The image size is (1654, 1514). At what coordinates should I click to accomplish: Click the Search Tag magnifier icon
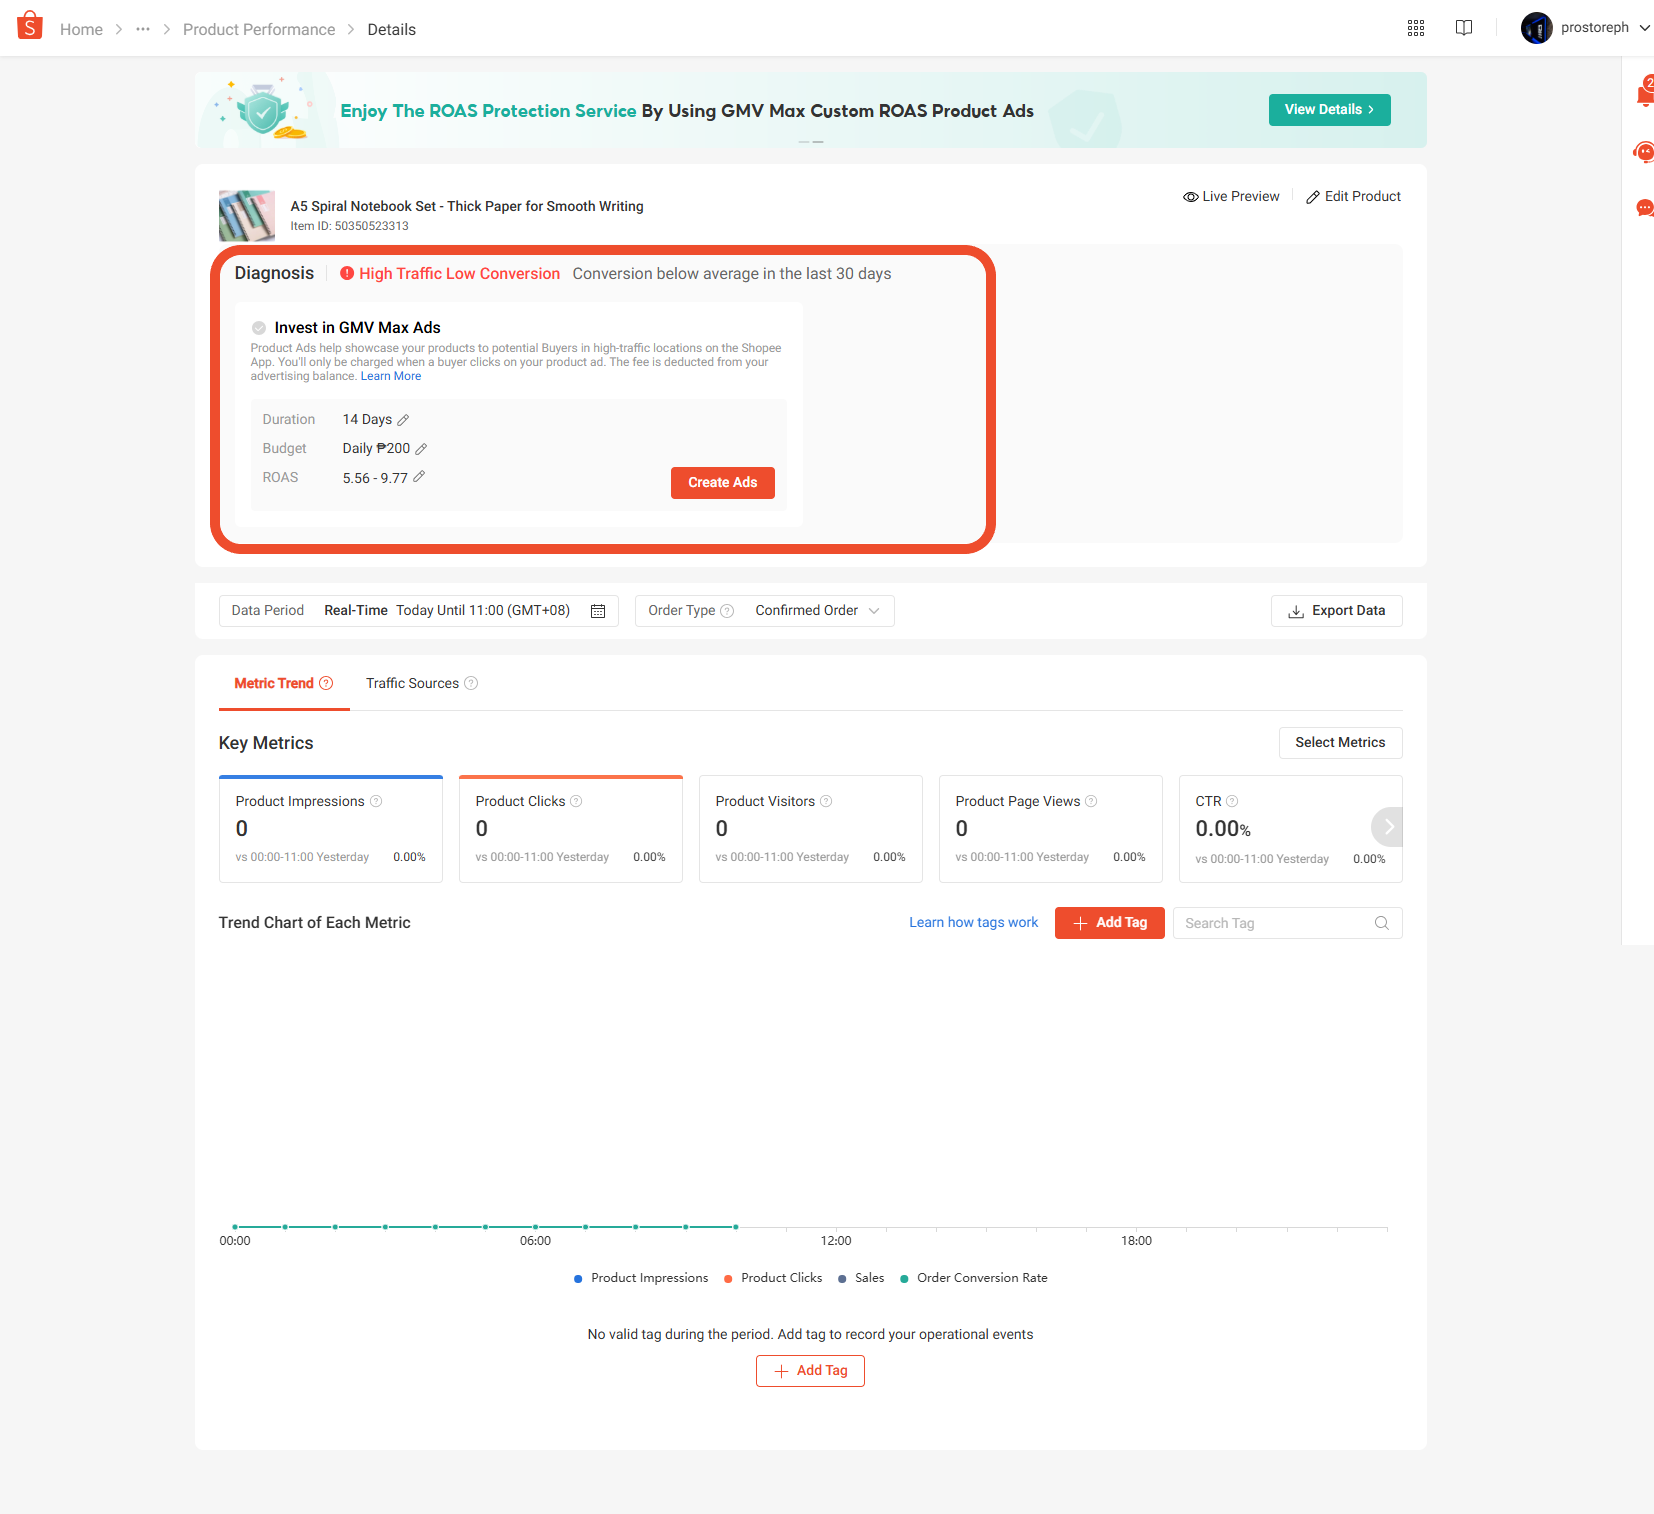[x=1382, y=923]
